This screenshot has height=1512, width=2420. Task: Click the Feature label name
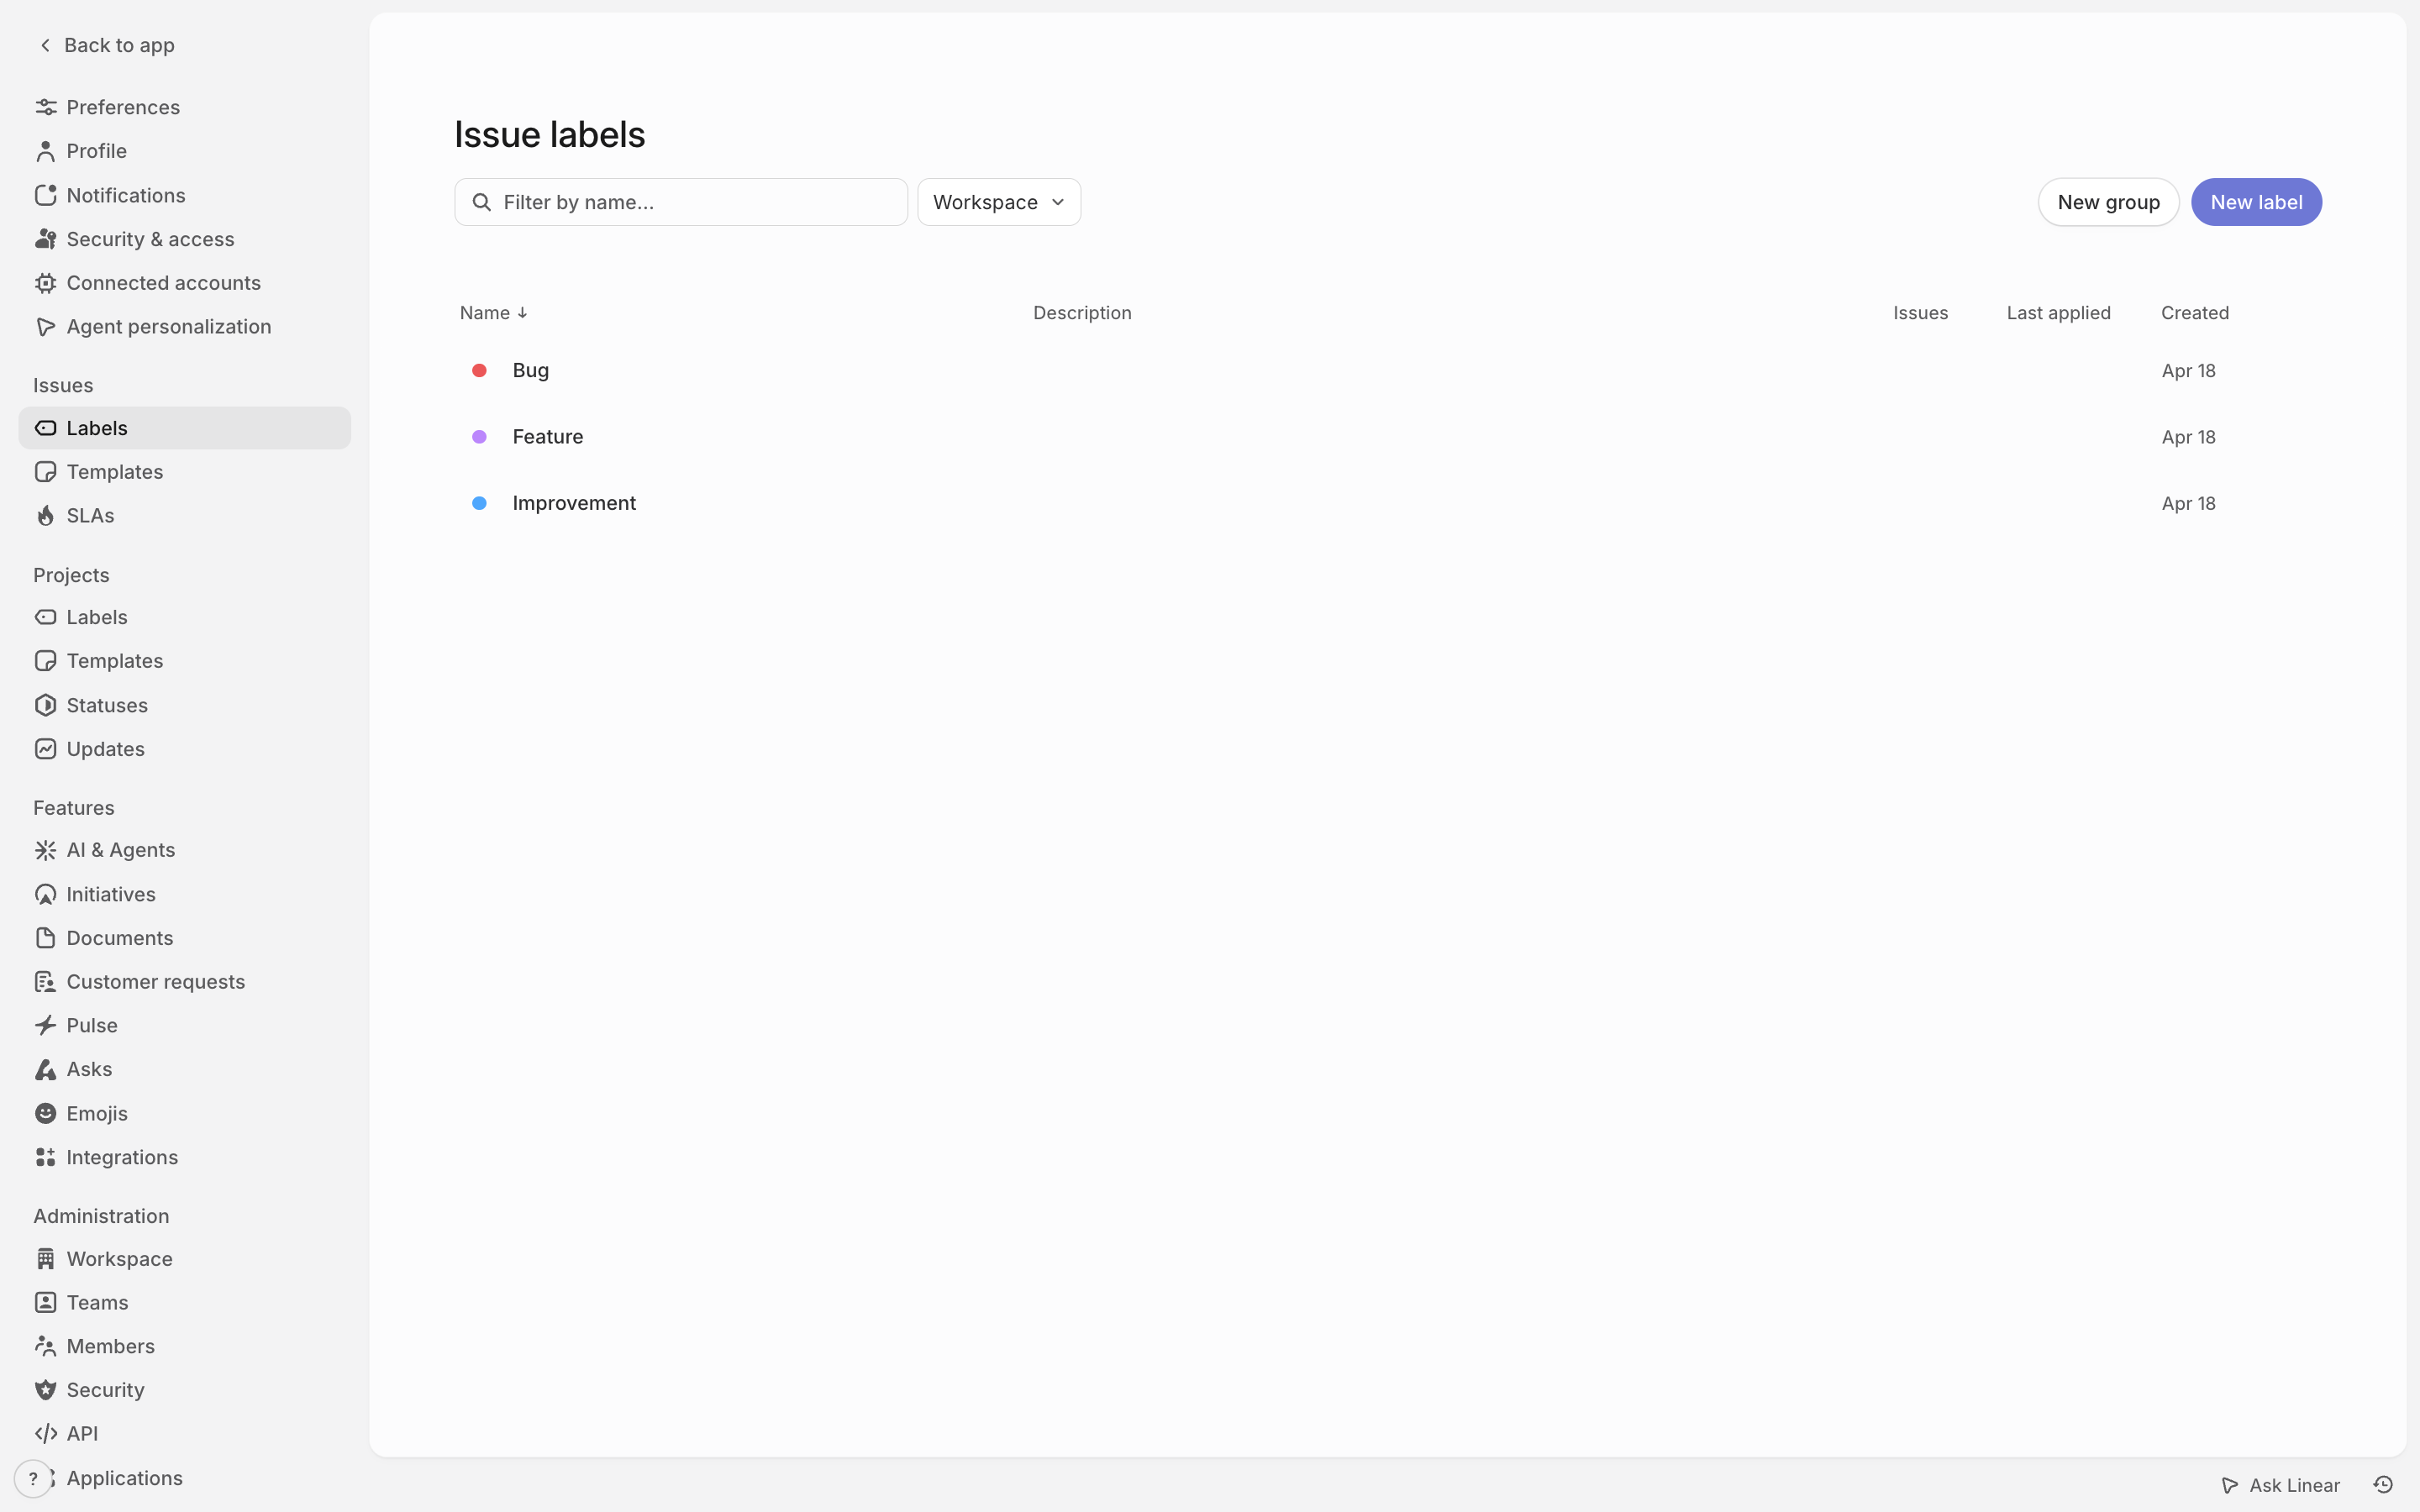(x=547, y=437)
